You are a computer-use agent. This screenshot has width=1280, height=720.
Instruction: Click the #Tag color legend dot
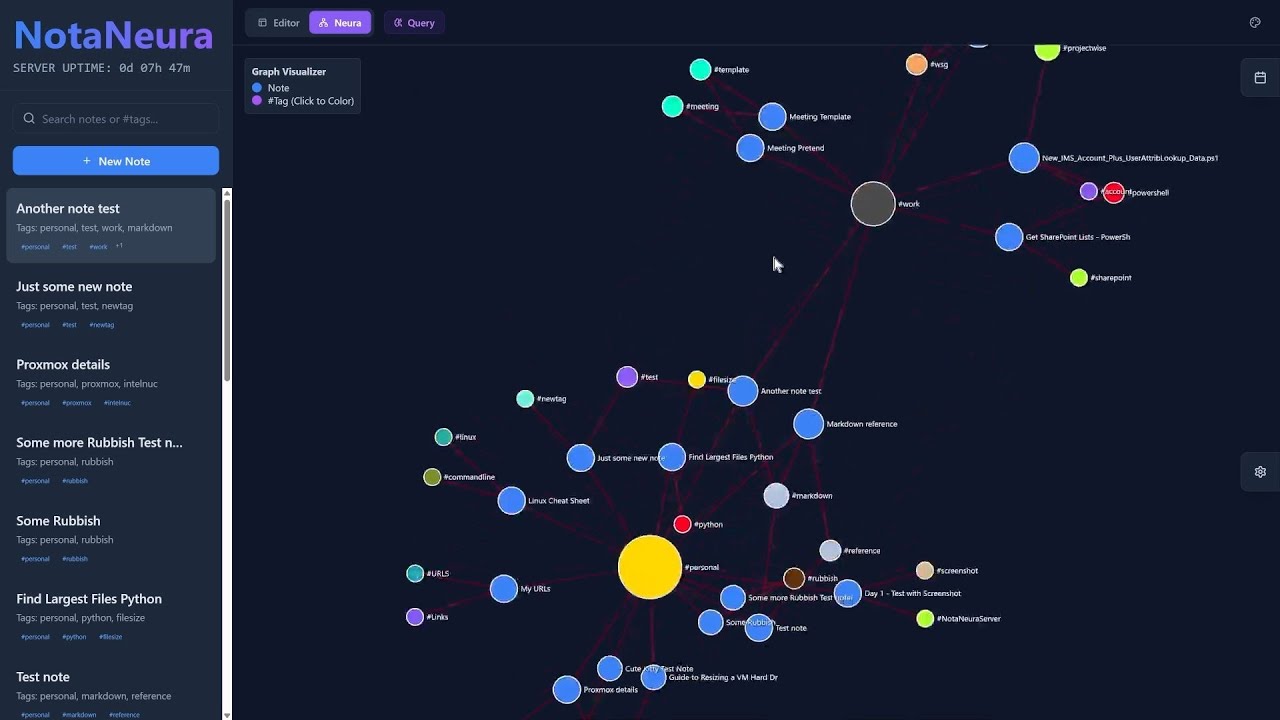[257, 100]
